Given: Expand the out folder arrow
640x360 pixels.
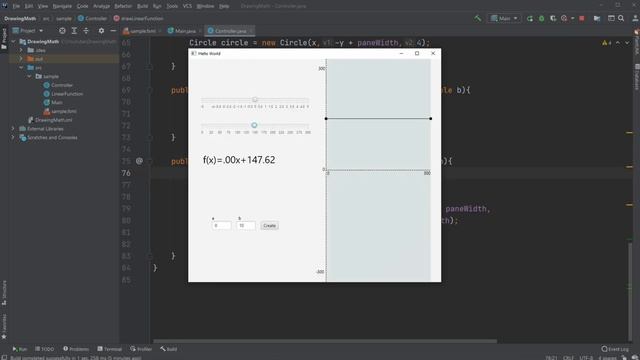Looking at the screenshot, I should click(21, 59).
